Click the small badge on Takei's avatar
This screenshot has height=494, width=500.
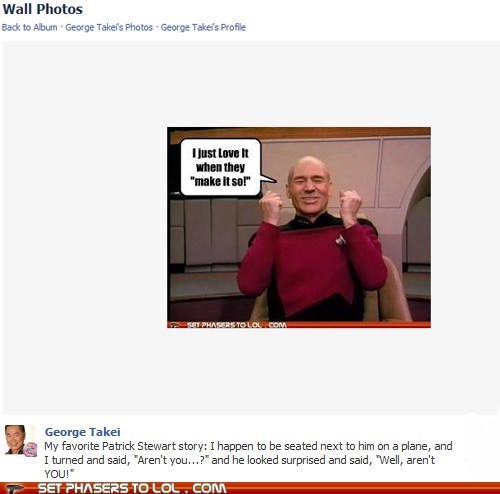click(x=30, y=450)
